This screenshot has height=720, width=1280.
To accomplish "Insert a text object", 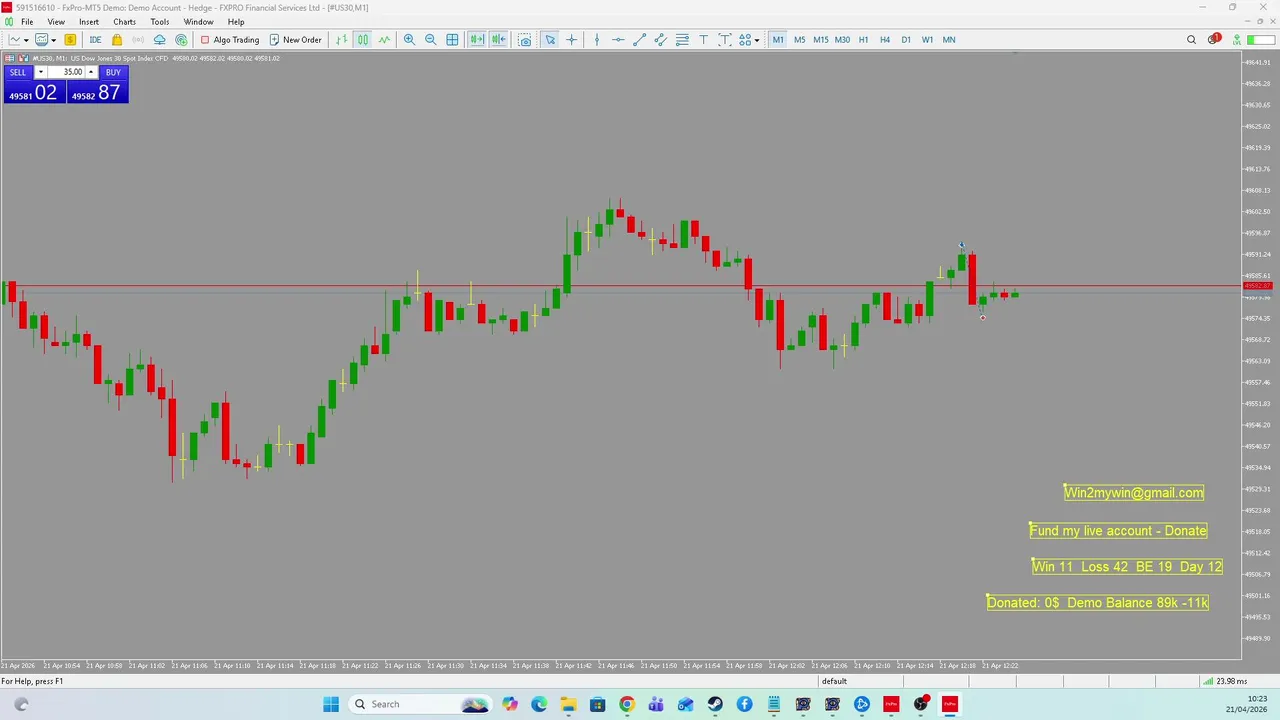I will (703, 40).
